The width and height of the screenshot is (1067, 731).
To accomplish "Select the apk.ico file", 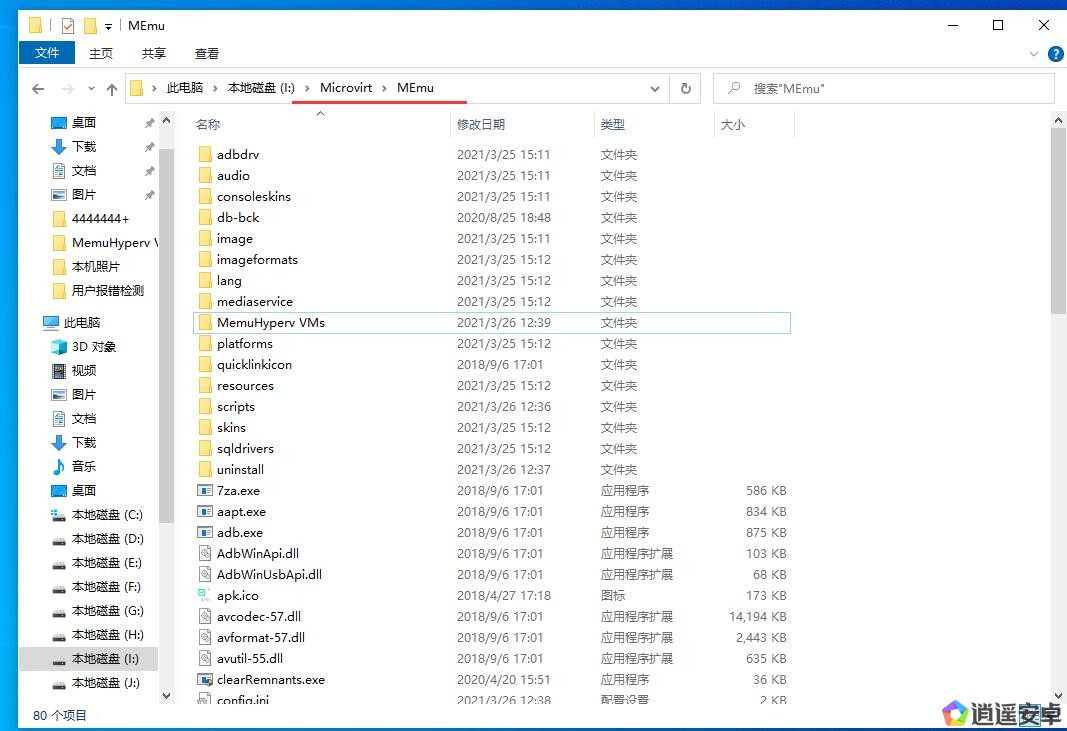I will click(x=237, y=595).
